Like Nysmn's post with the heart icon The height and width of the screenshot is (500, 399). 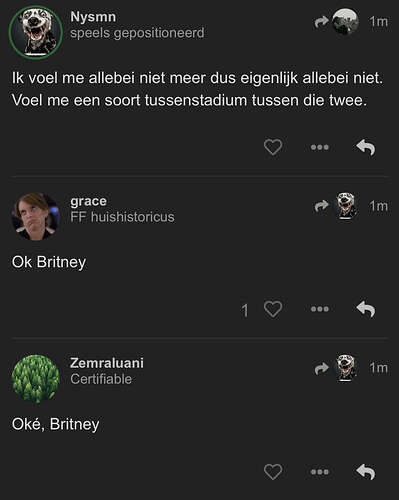pyautogui.click(x=273, y=147)
